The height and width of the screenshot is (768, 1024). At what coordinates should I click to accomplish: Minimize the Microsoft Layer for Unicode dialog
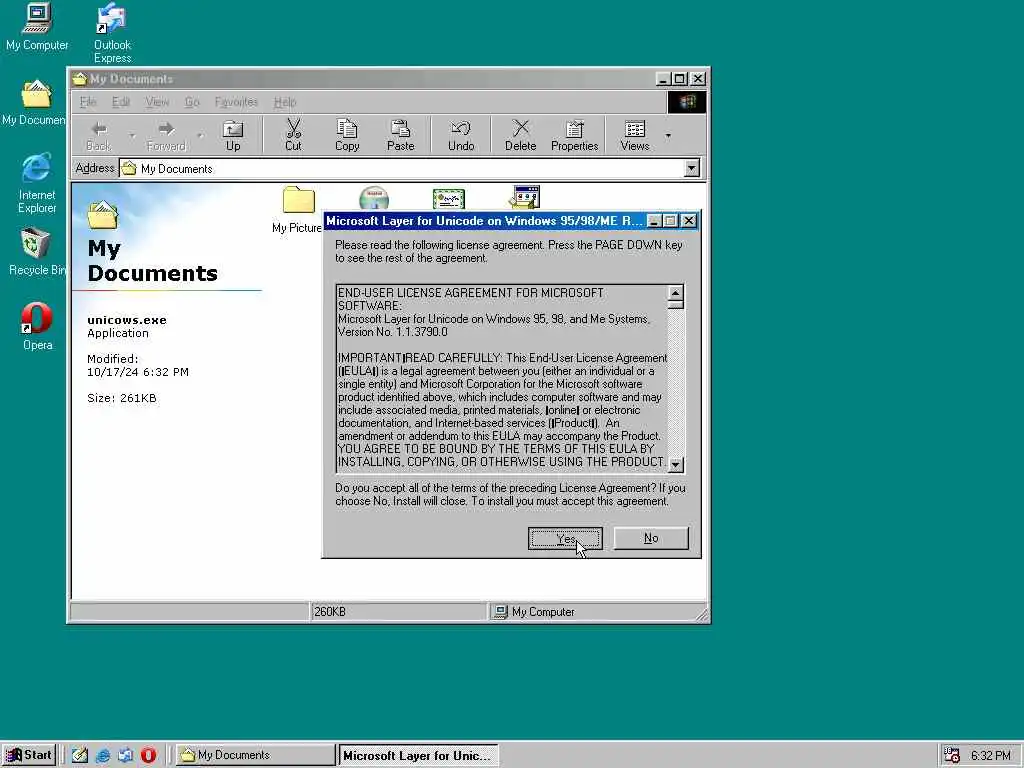[654, 221]
